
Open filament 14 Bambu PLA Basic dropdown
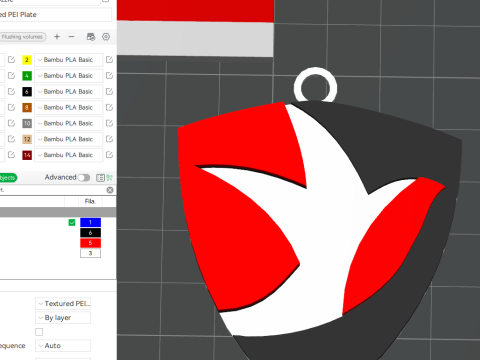[69, 155]
